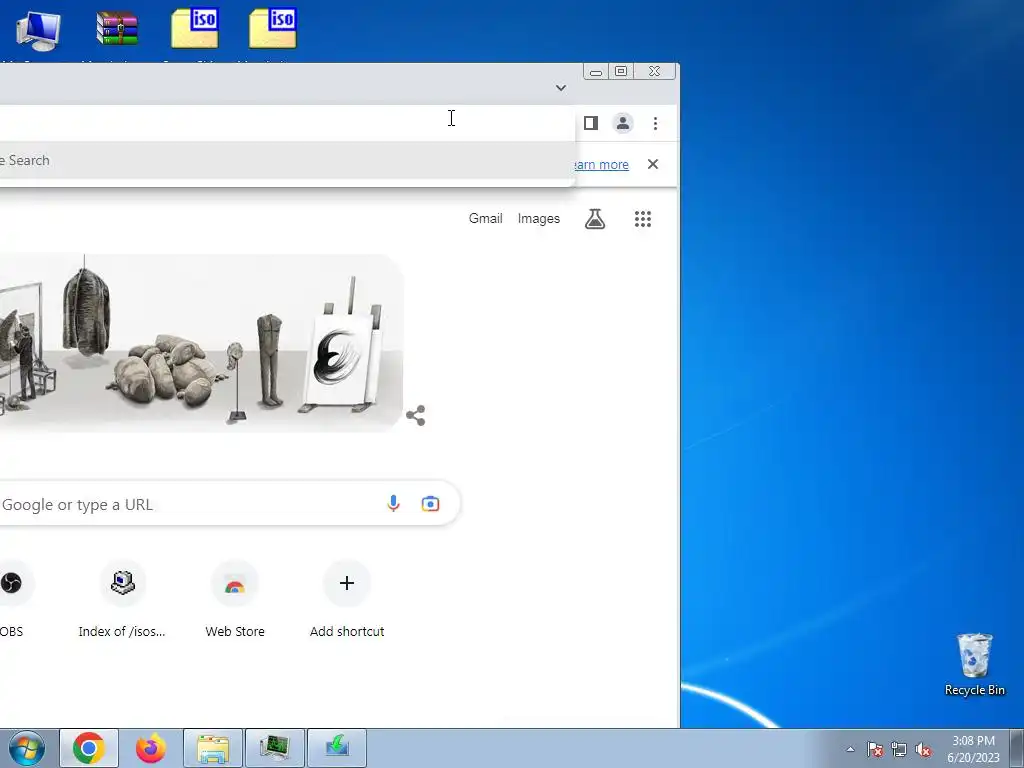
Task: Select the Computer desktop icon
Action: pyautogui.click(x=37, y=31)
